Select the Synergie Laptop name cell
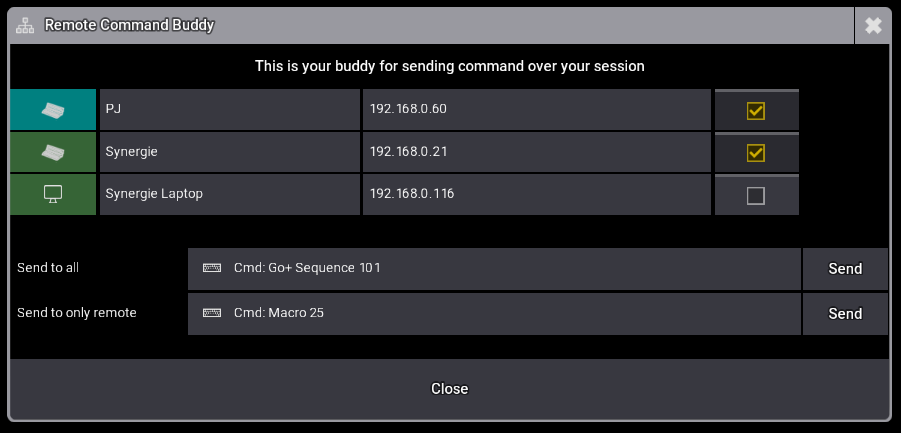The height and width of the screenshot is (433, 901). point(230,194)
